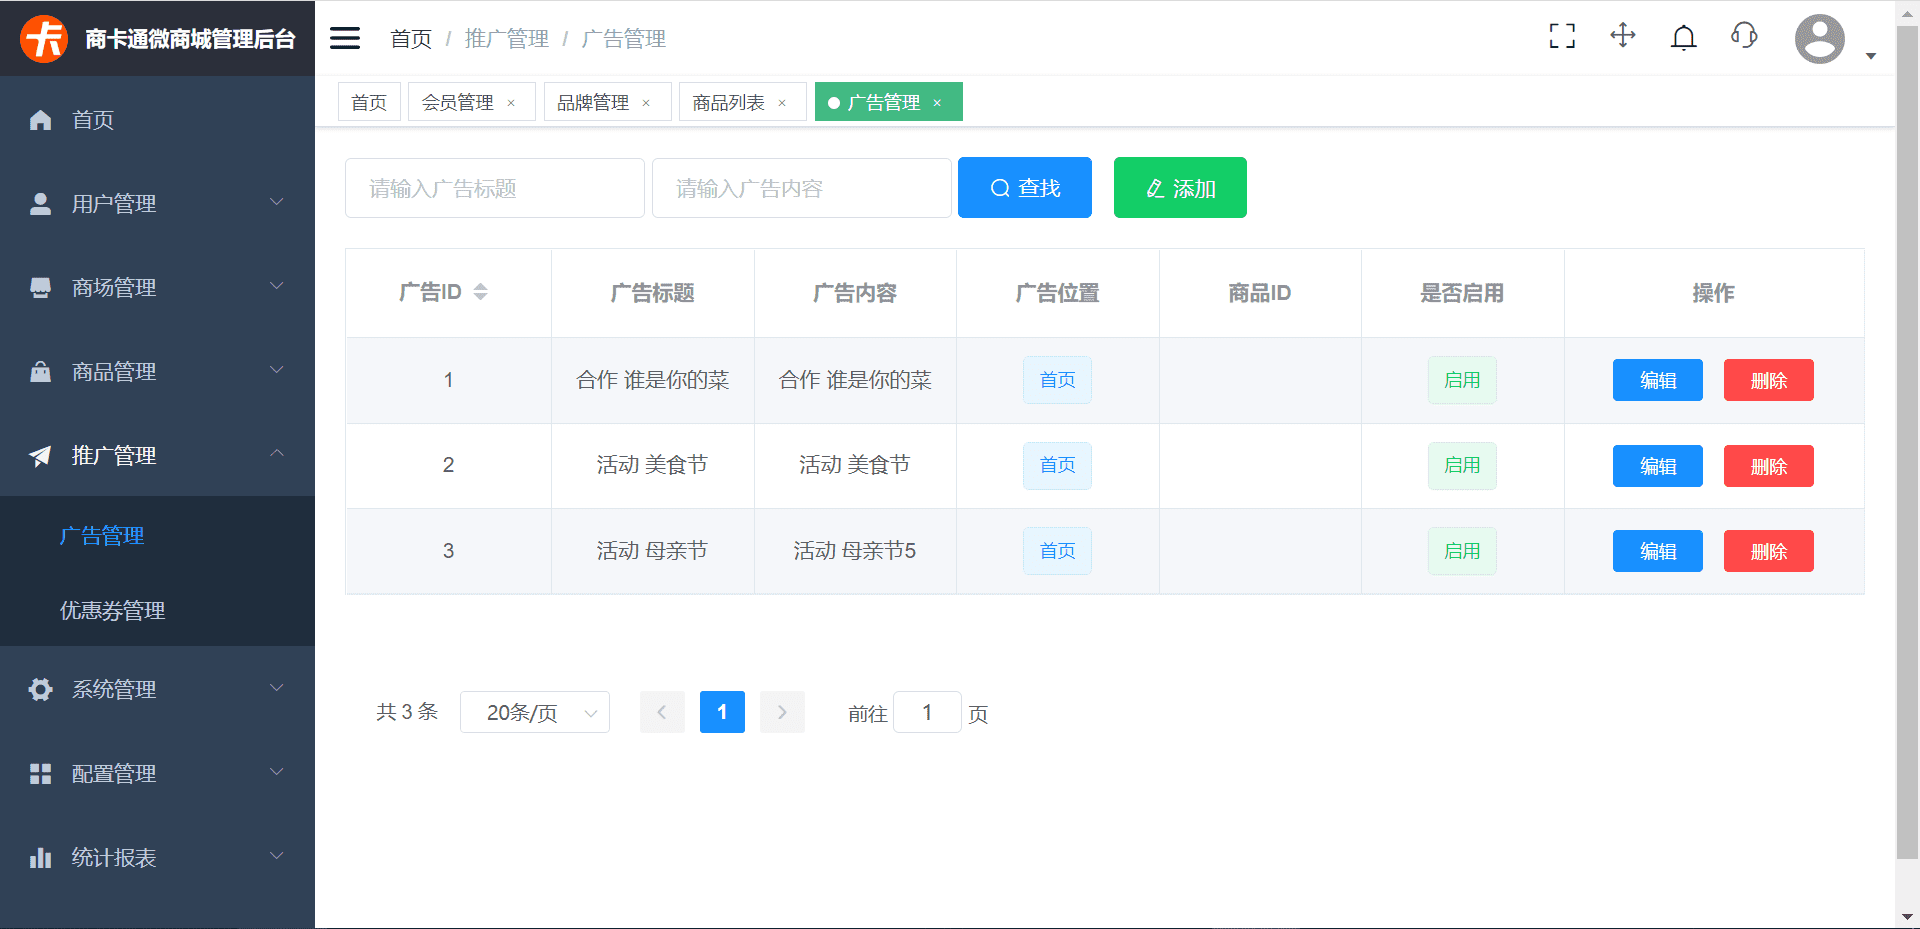Image resolution: width=1920 pixels, height=929 pixels.
Task: Toggle 启用 status for ad 活动 母亲节
Action: [x=1462, y=551]
